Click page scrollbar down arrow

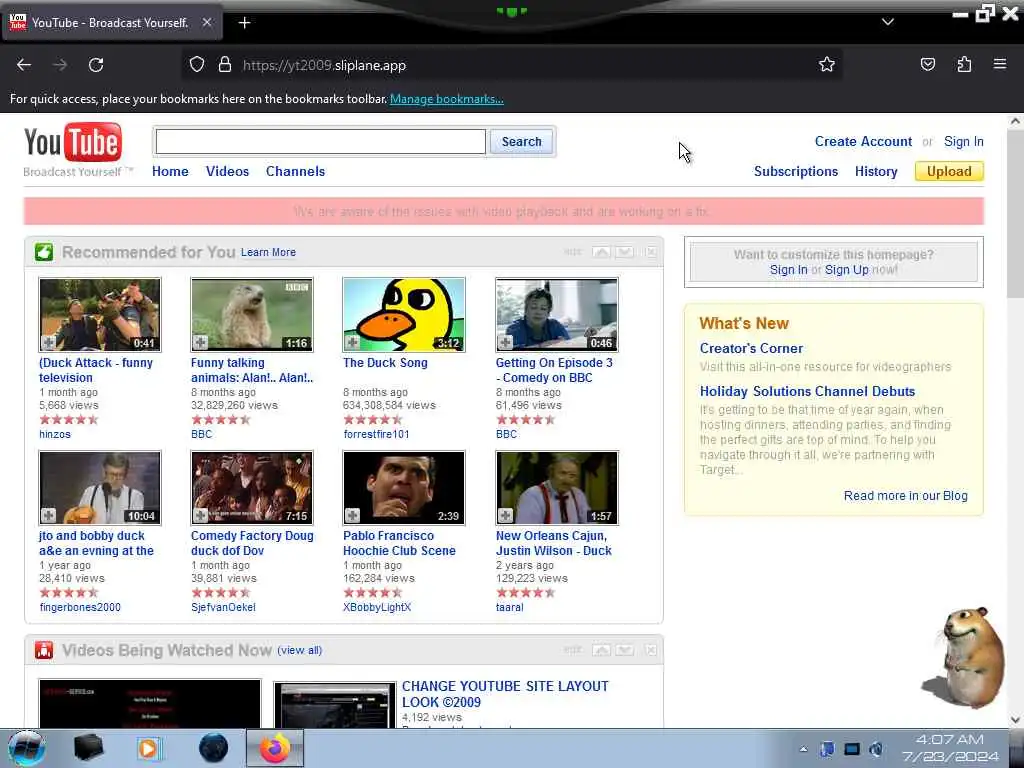pos(1015,720)
